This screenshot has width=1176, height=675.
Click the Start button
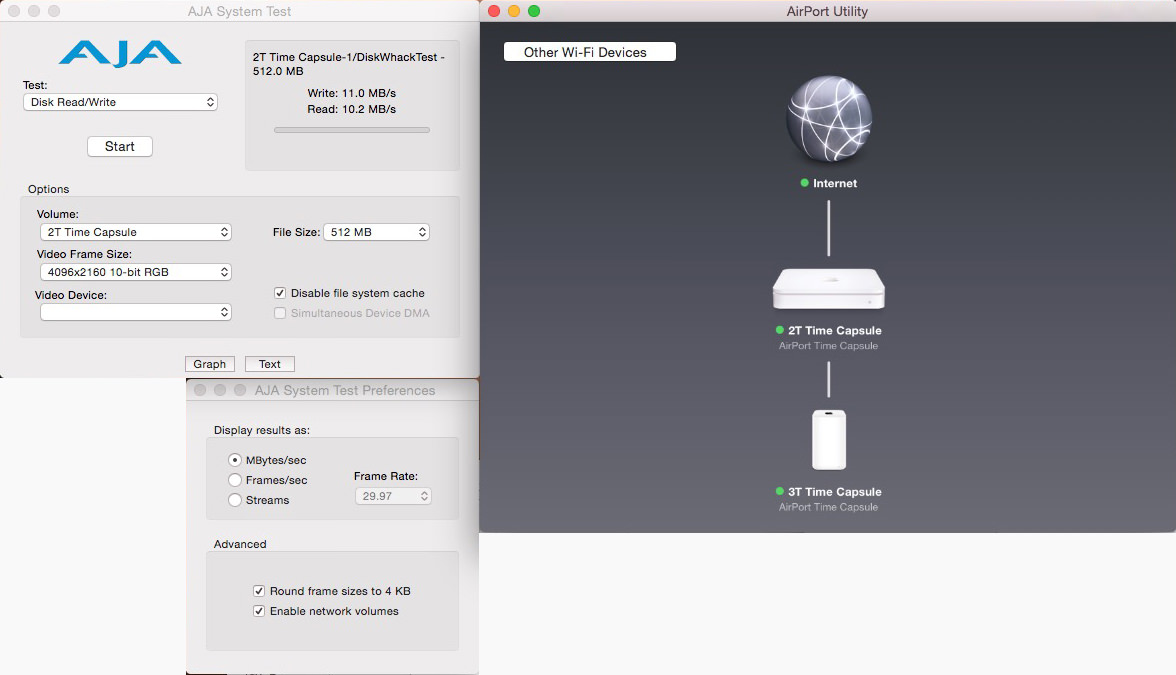point(120,146)
